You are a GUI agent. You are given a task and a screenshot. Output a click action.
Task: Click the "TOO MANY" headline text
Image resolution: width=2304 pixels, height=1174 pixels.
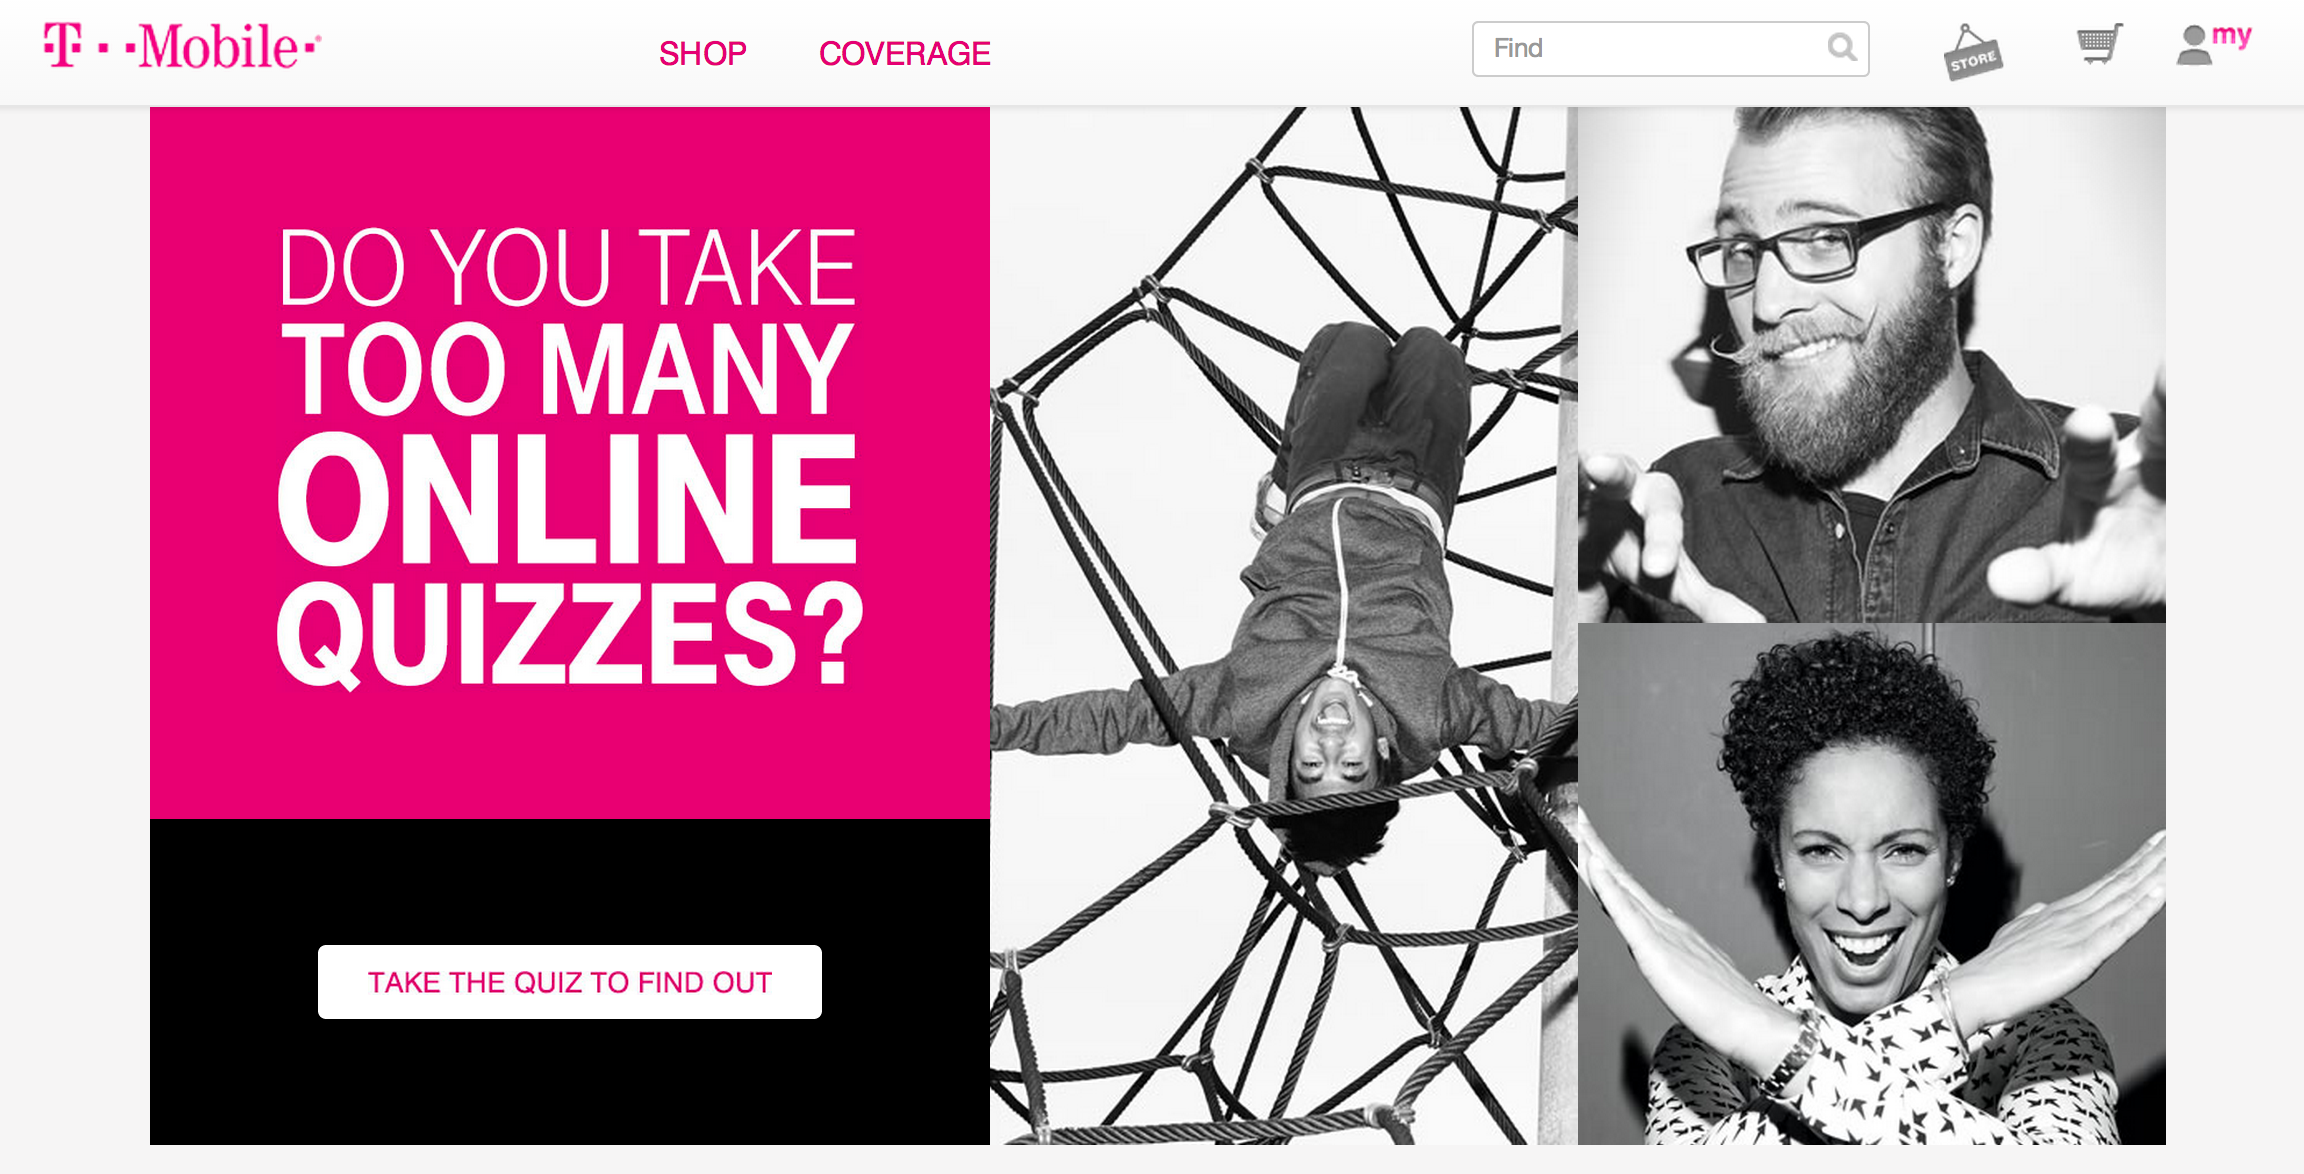click(567, 368)
